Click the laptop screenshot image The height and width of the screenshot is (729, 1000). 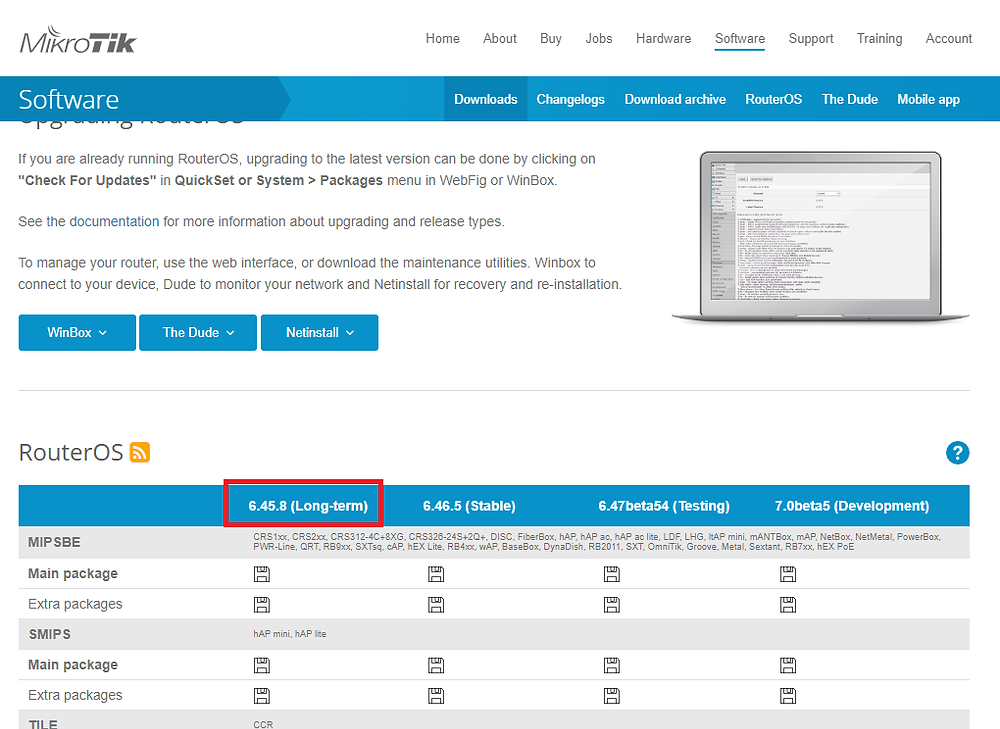point(820,237)
